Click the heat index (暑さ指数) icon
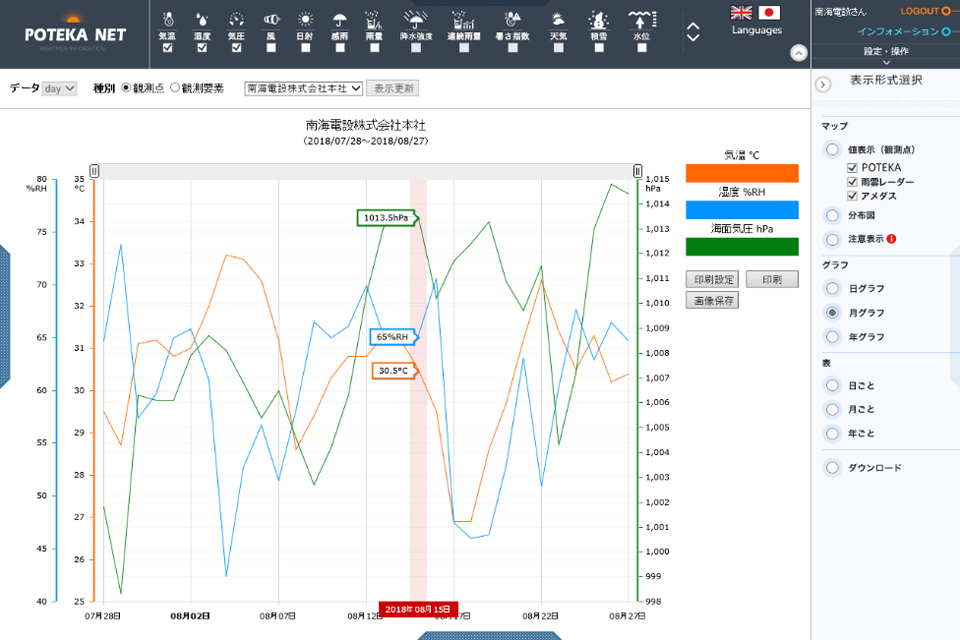The image size is (960, 640). coord(512,20)
